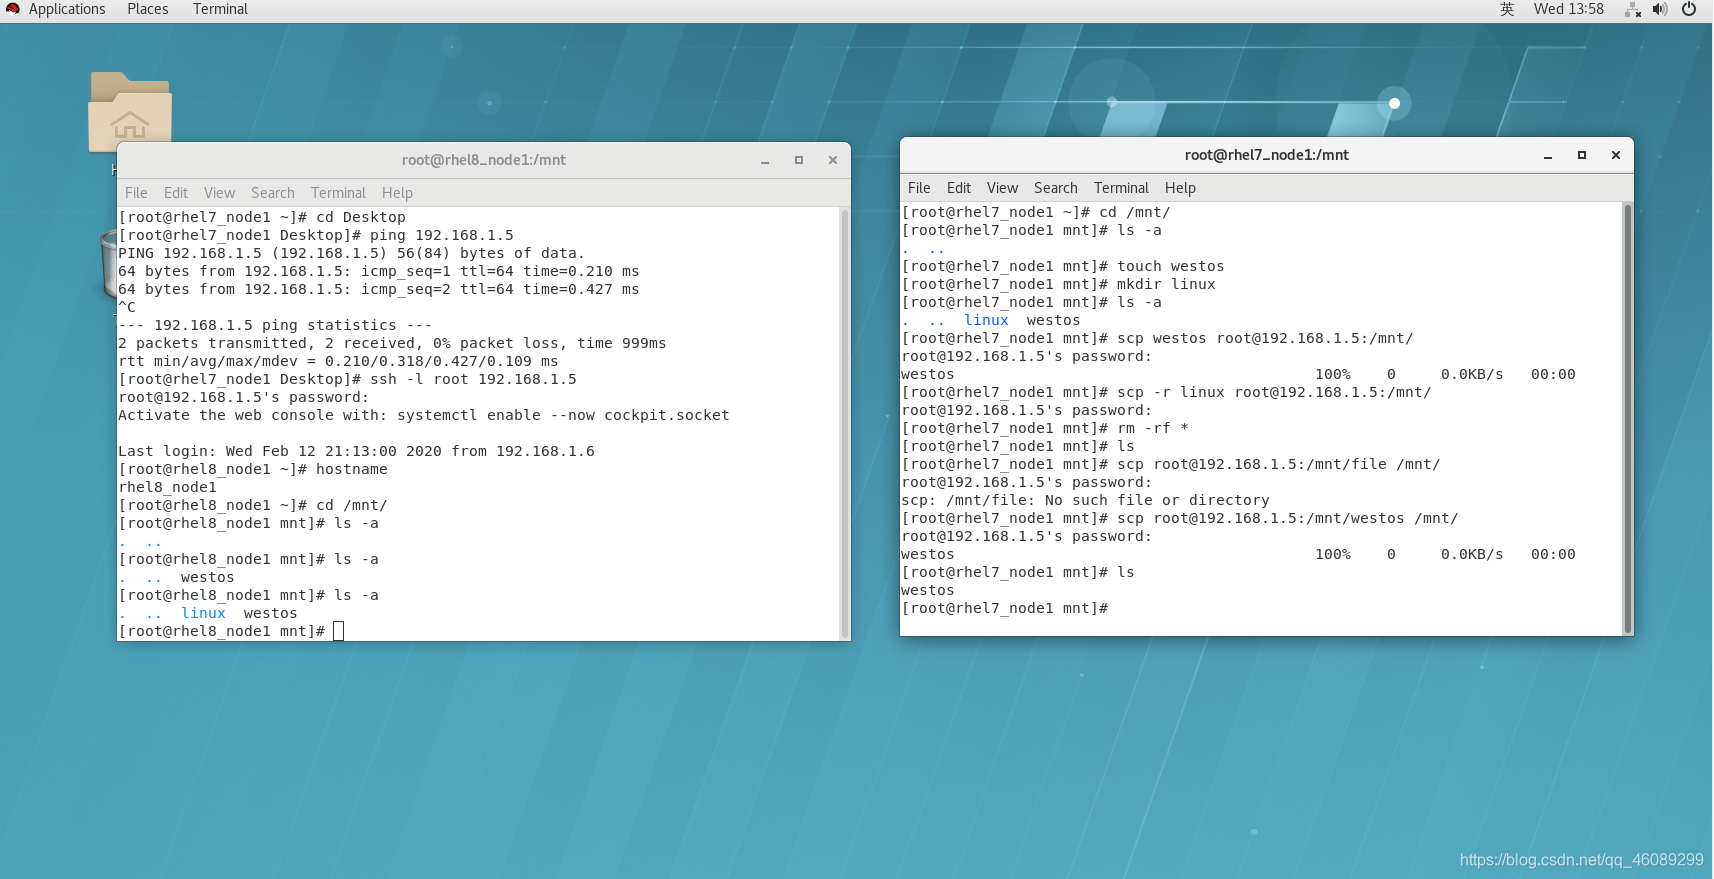Maximize the rhel8_node1 terminal window
The height and width of the screenshot is (879, 1714).
(799, 160)
